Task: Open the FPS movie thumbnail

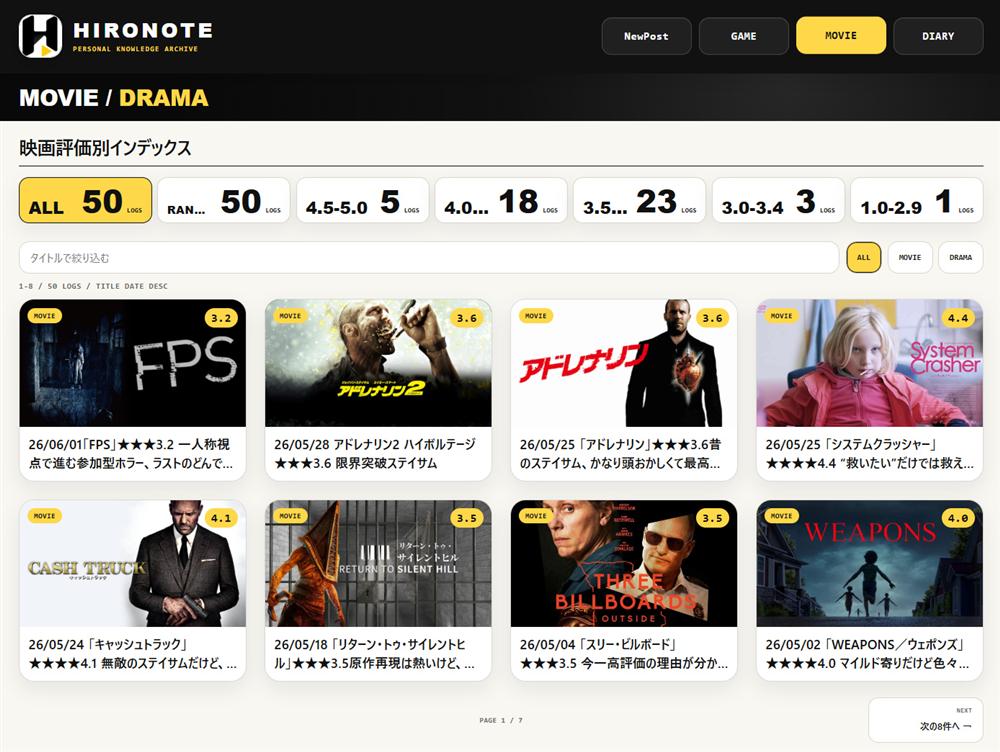Action: (133, 363)
